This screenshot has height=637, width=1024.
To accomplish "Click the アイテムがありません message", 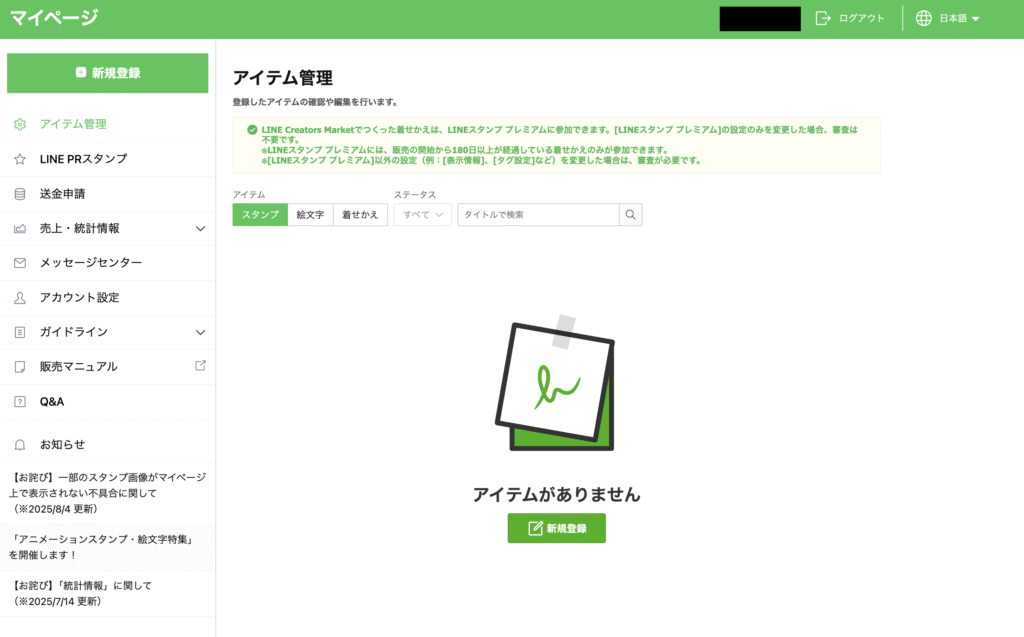I will [x=556, y=495].
